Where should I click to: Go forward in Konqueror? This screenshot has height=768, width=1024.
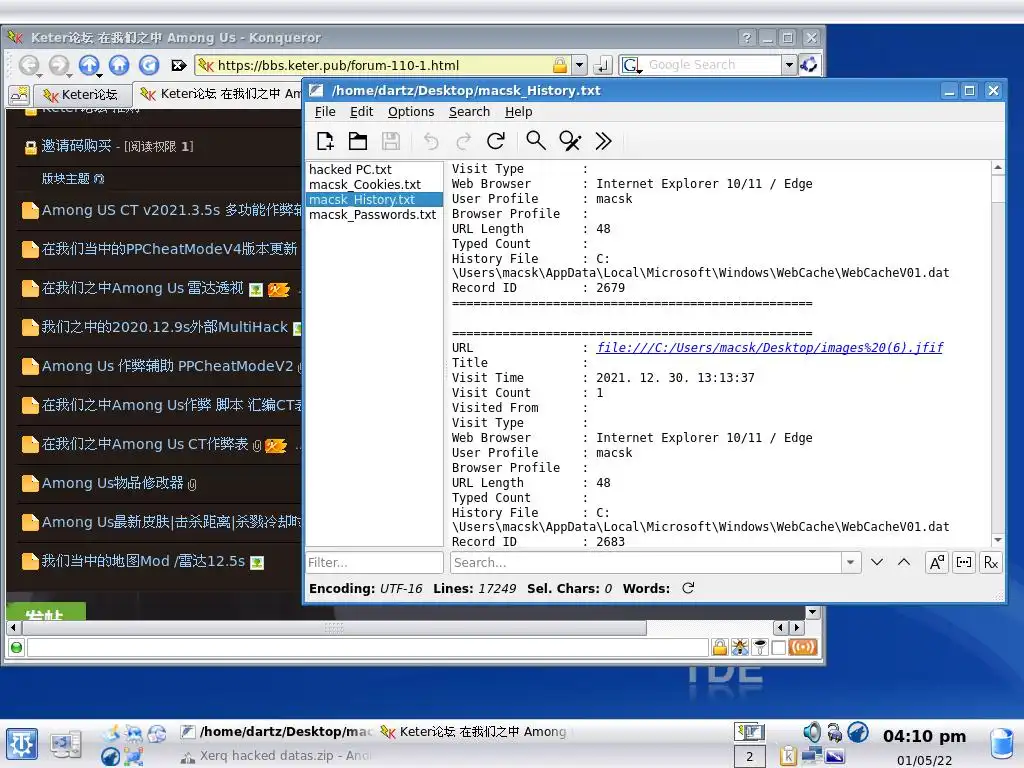click(59, 65)
